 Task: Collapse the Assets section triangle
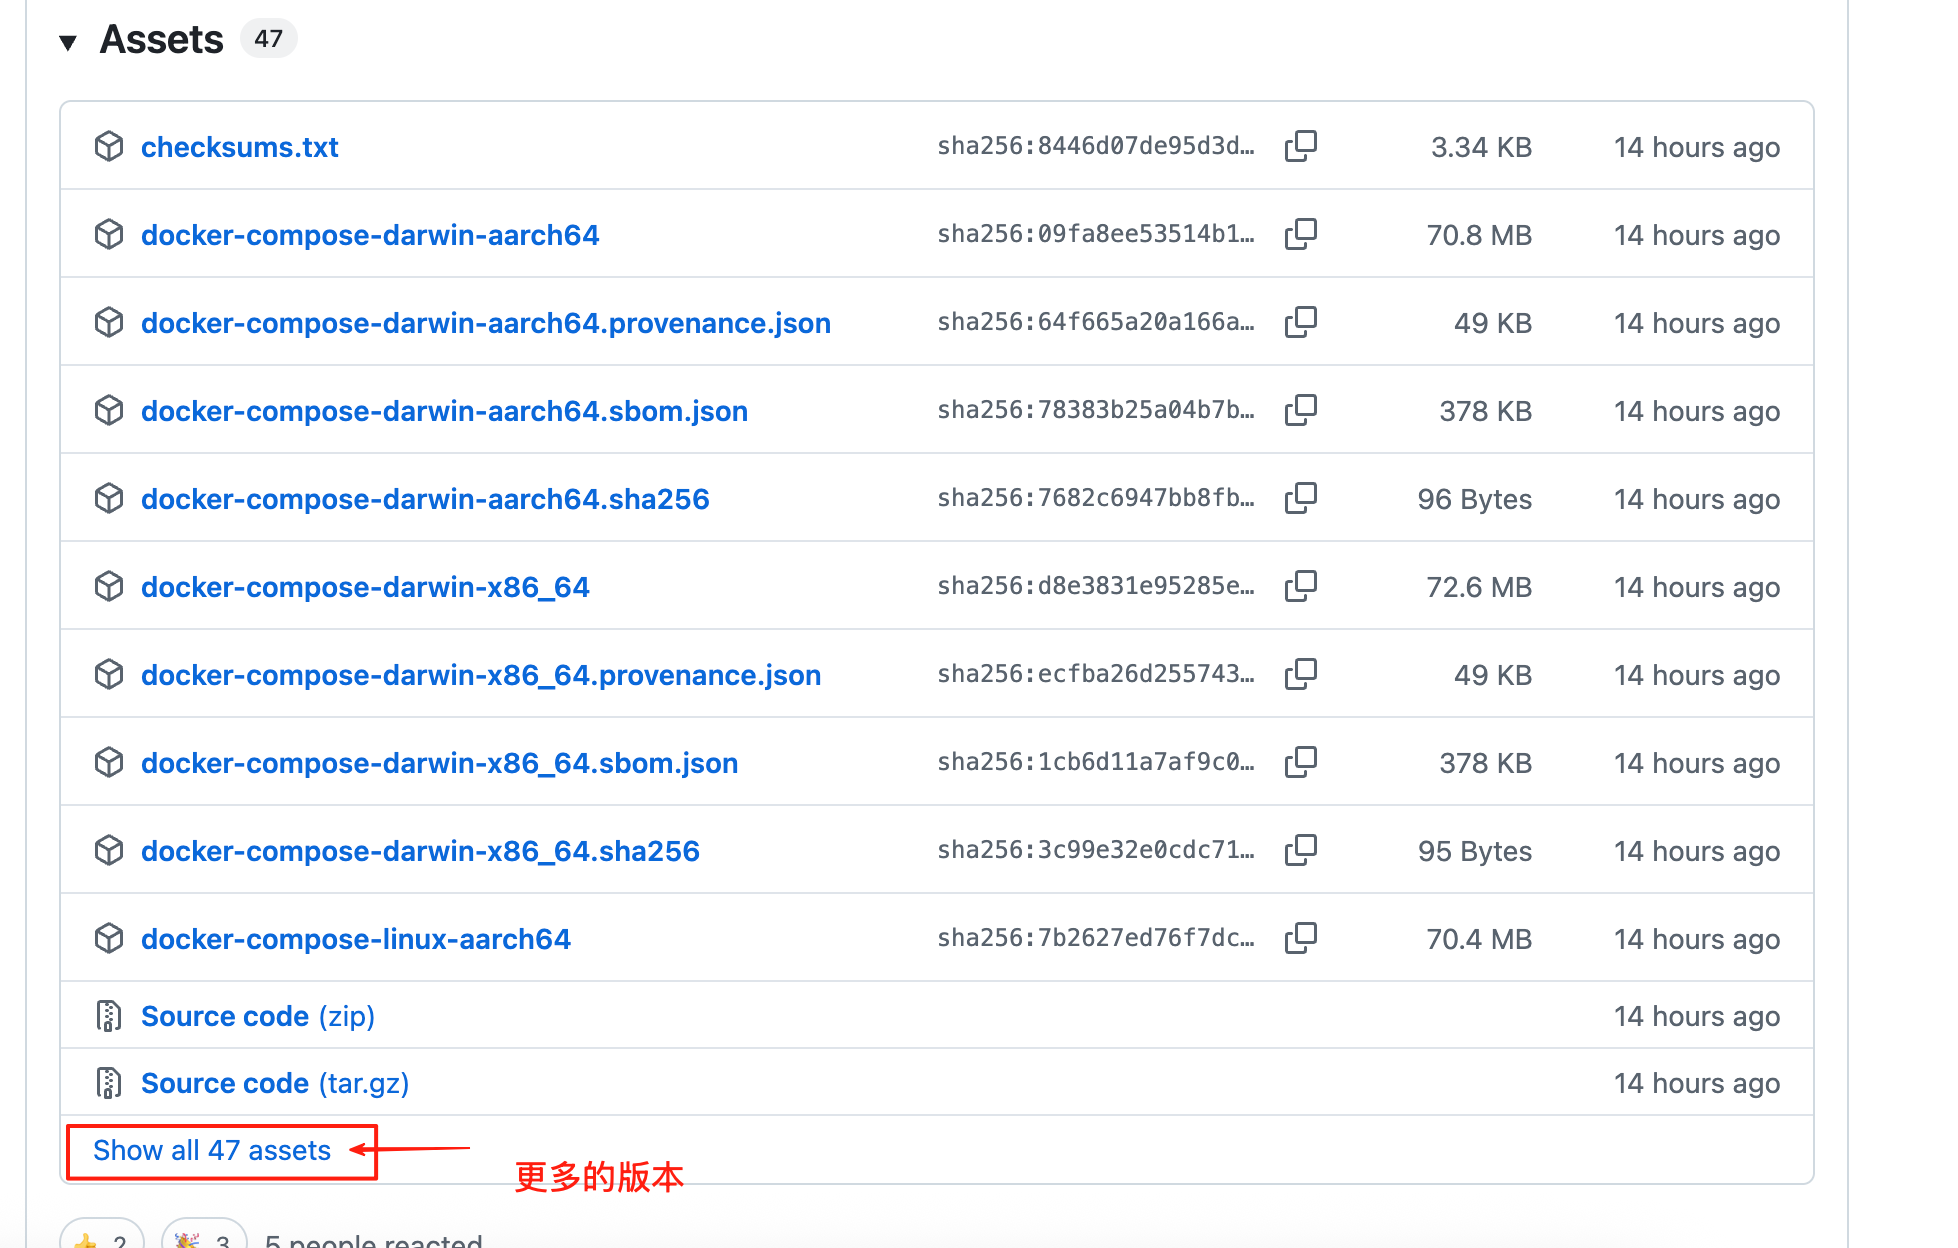tap(68, 42)
